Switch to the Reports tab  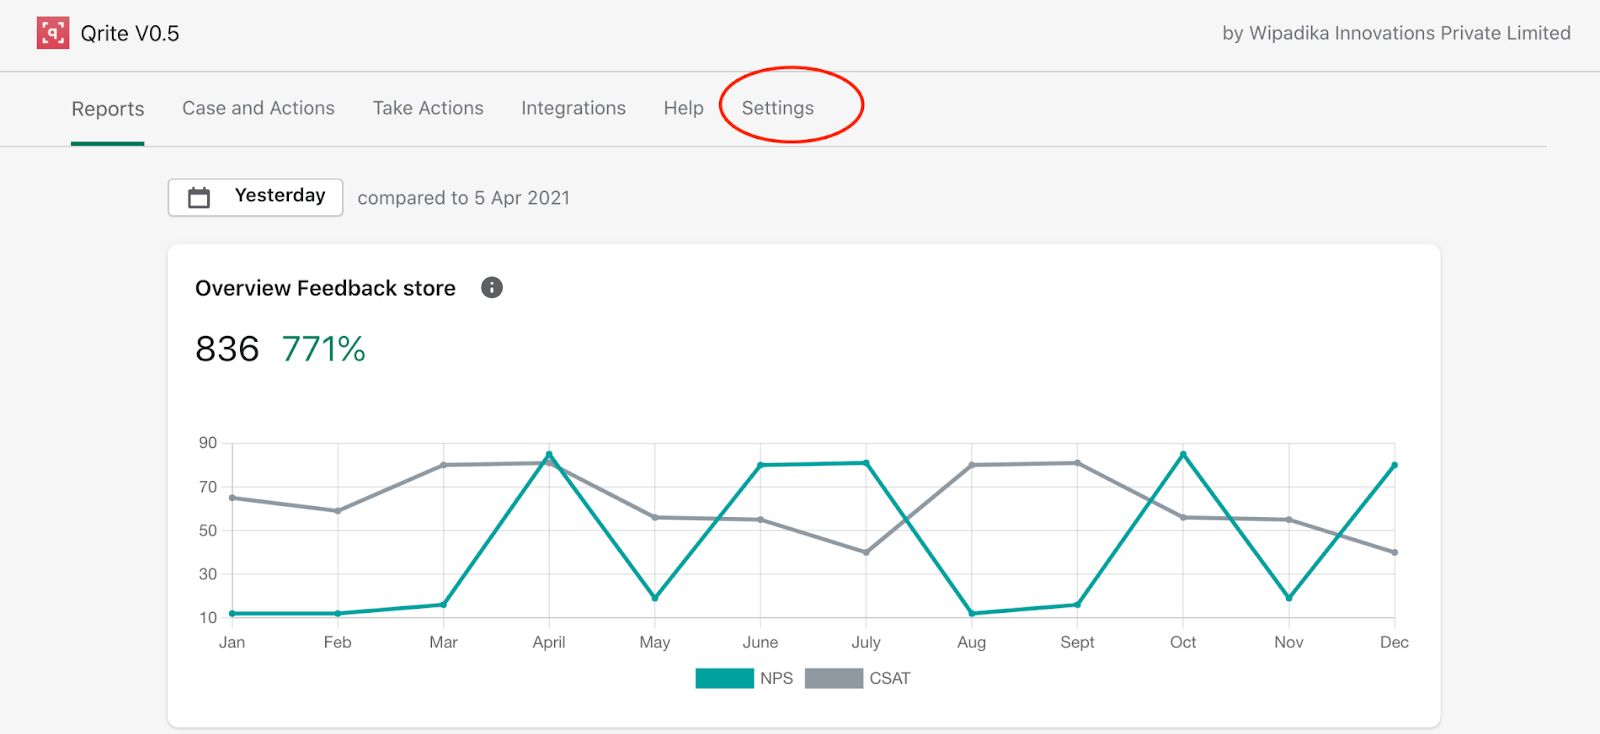(108, 109)
